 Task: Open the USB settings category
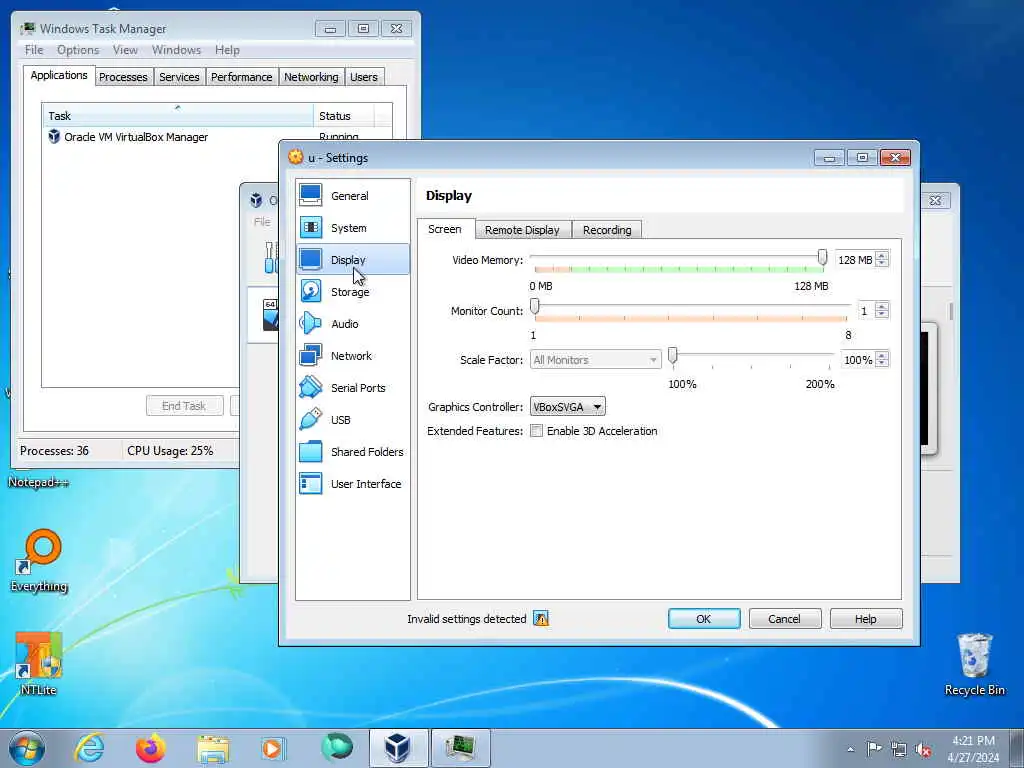(x=353, y=419)
